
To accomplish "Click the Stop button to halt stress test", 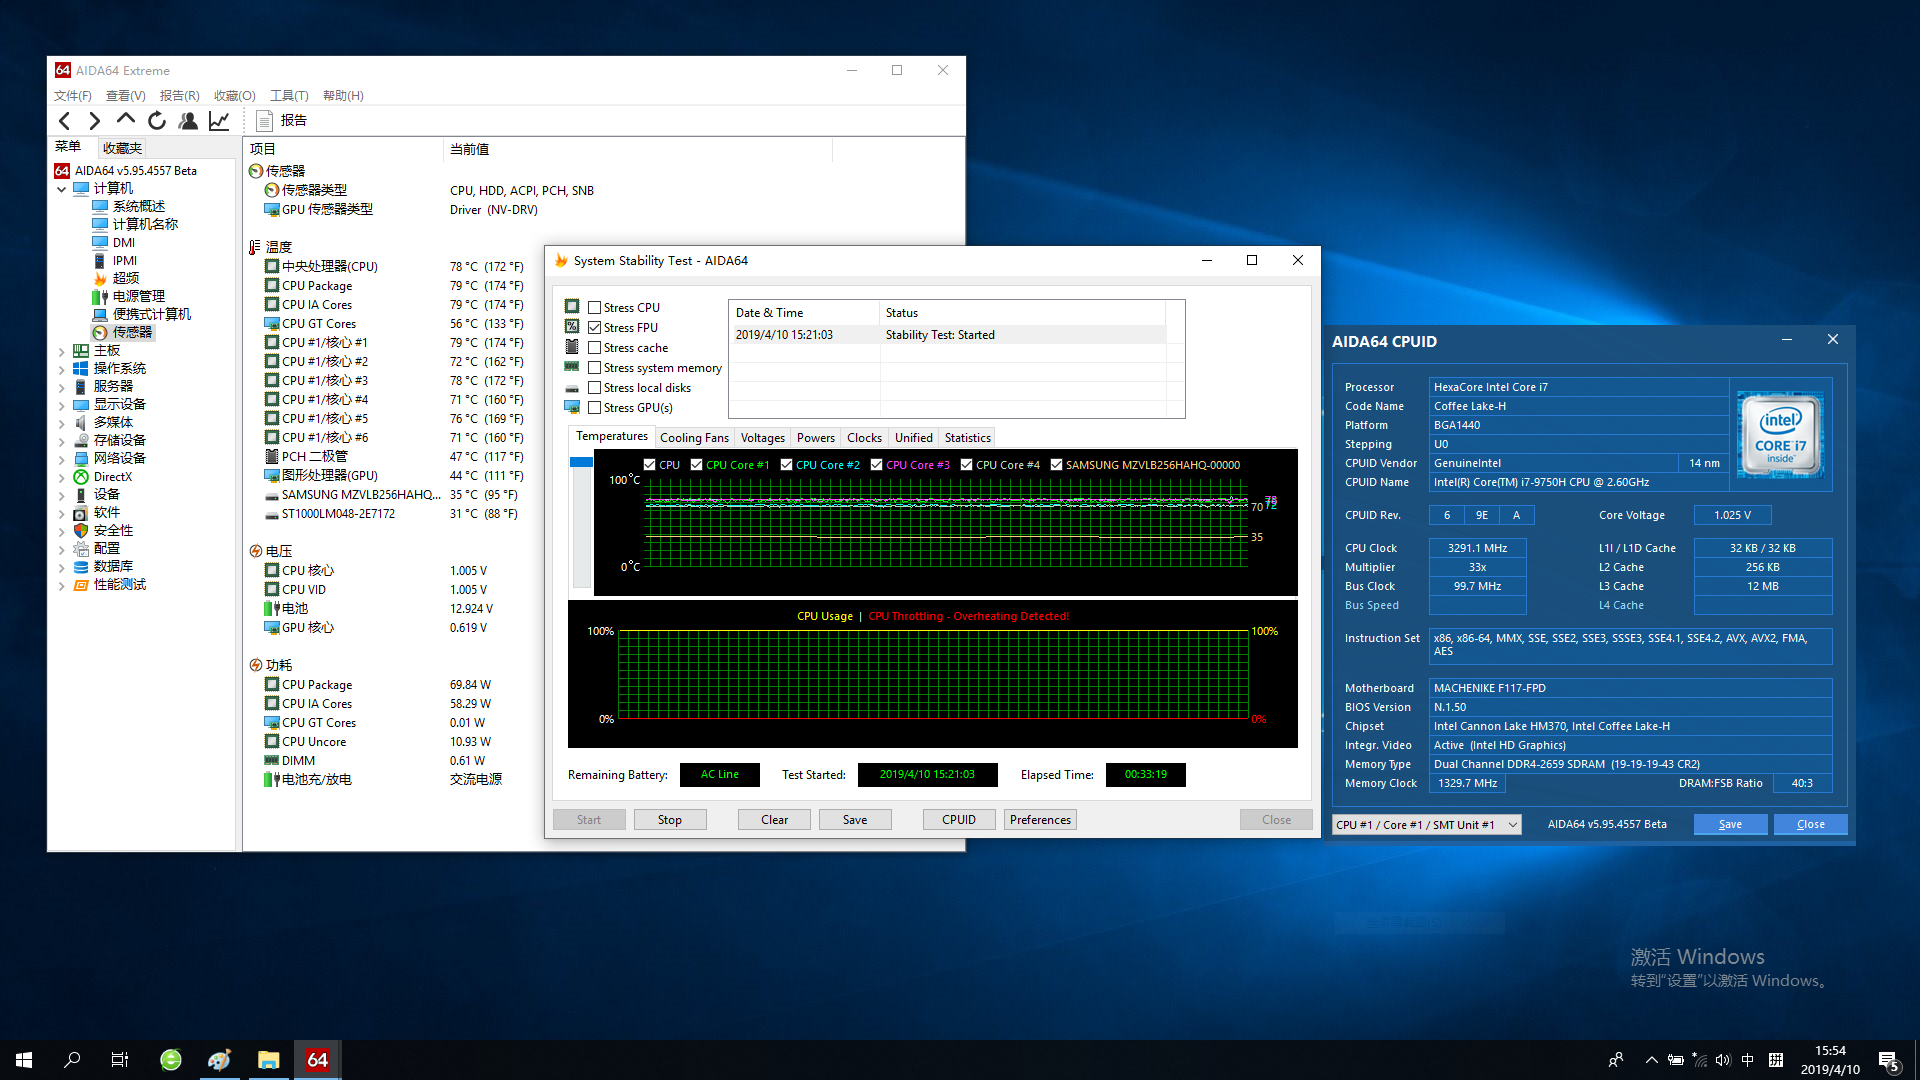I will click(671, 819).
